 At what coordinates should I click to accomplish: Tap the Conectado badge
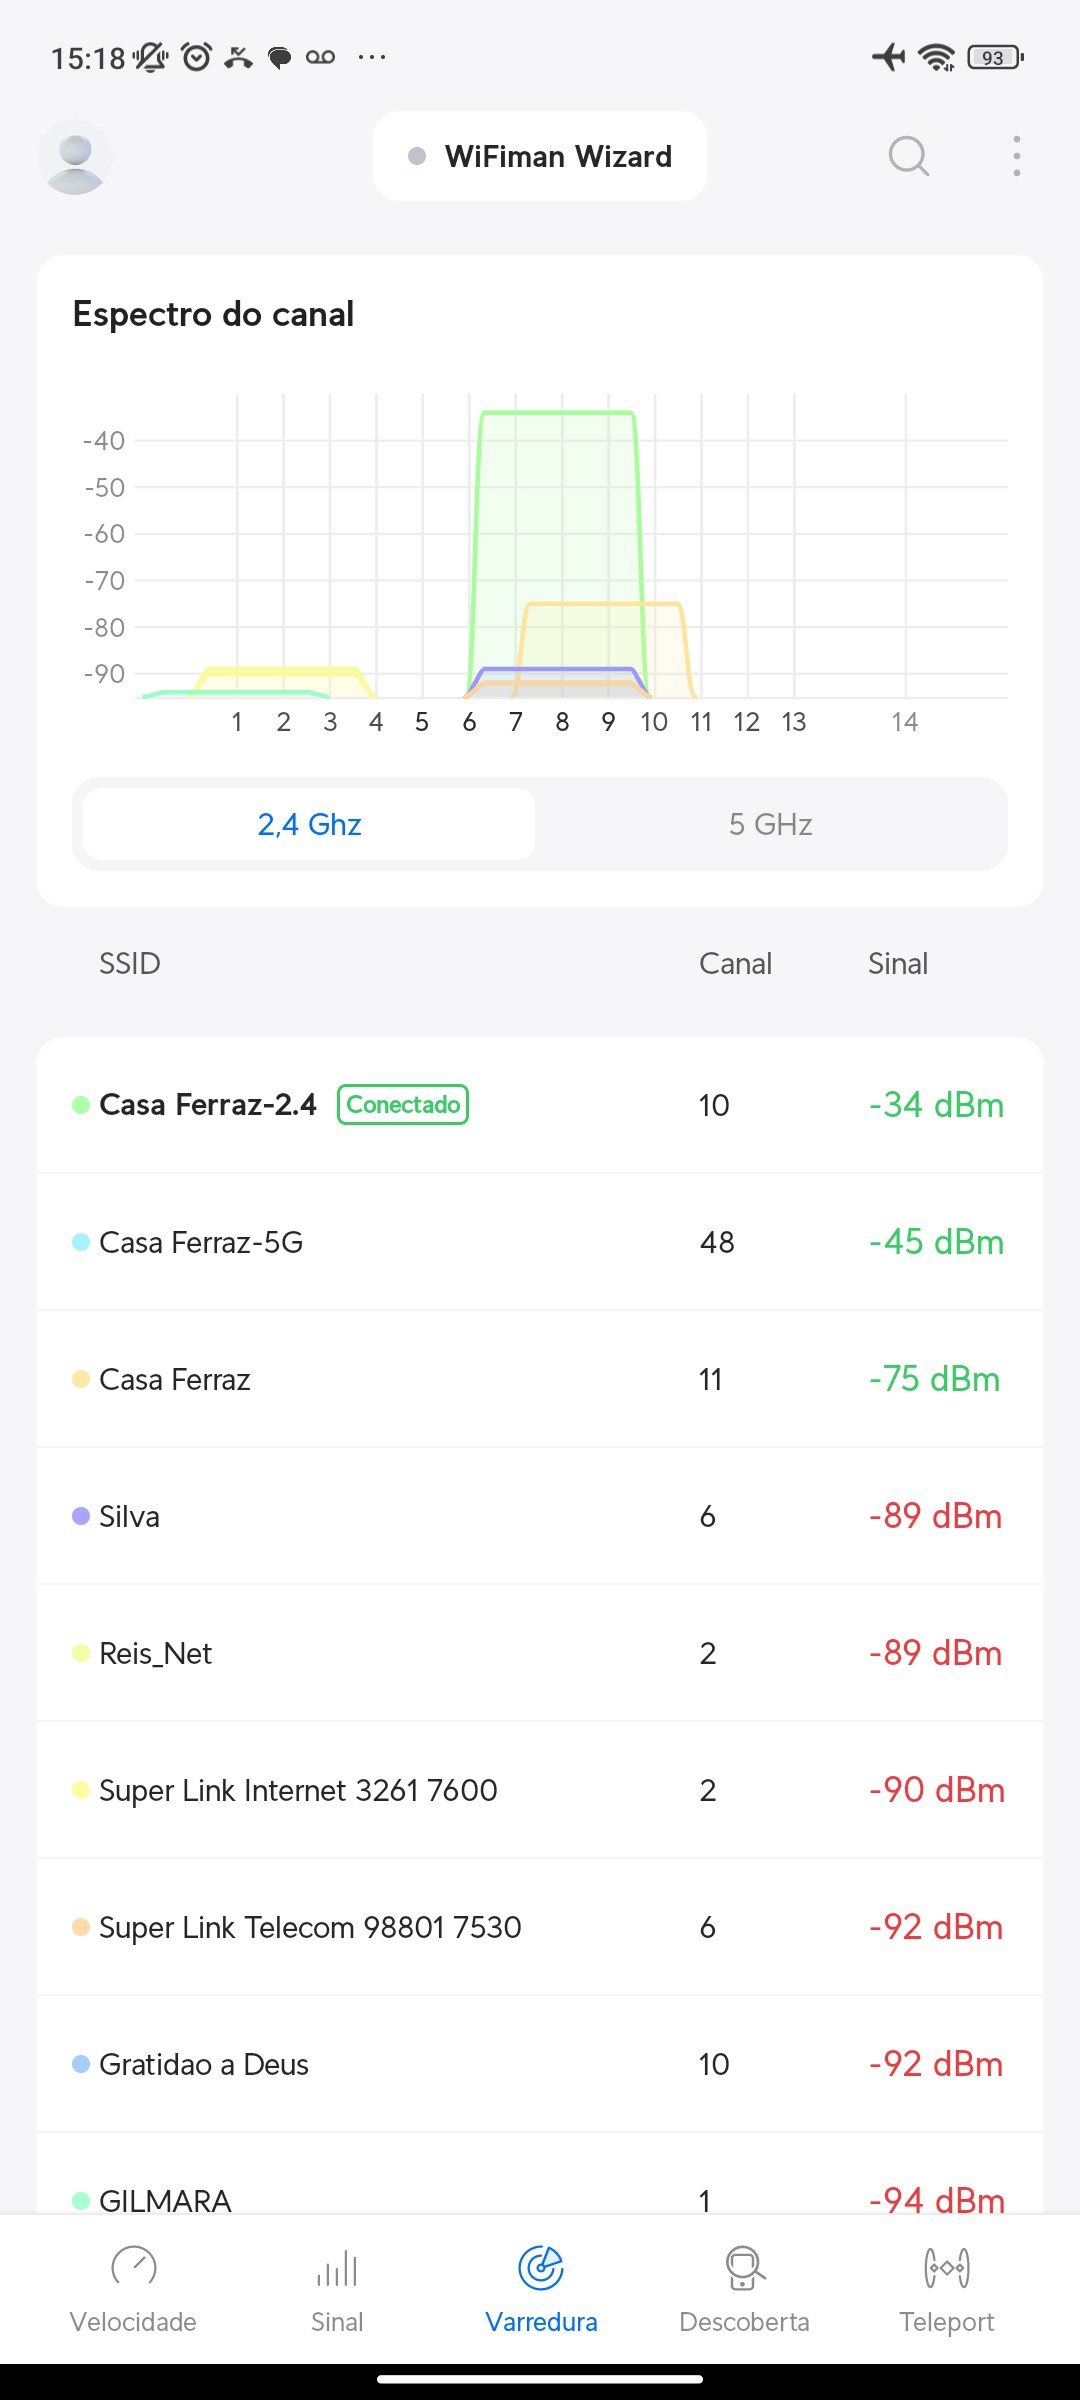pos(403,1105)
